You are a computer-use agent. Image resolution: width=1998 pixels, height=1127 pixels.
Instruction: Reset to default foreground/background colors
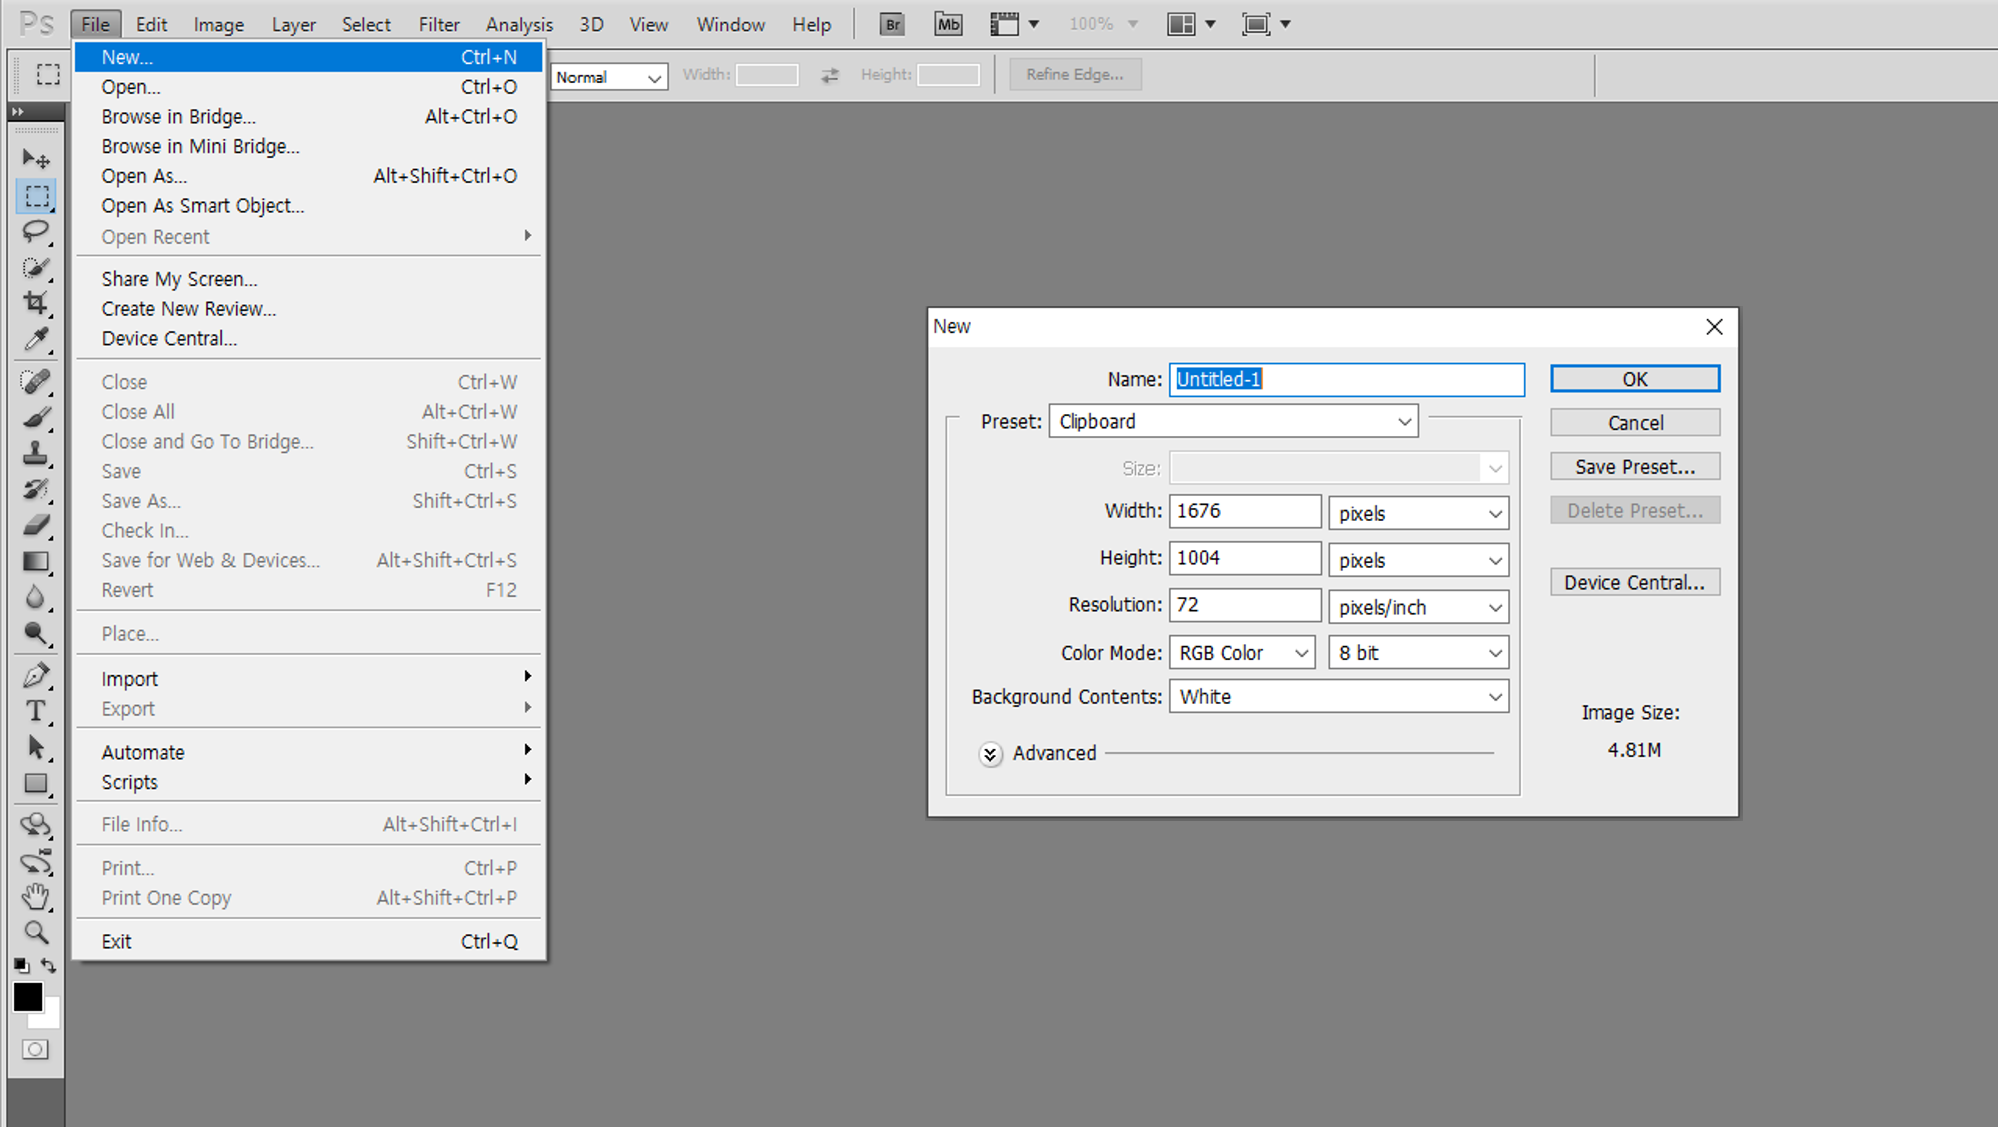click(21, 966)
